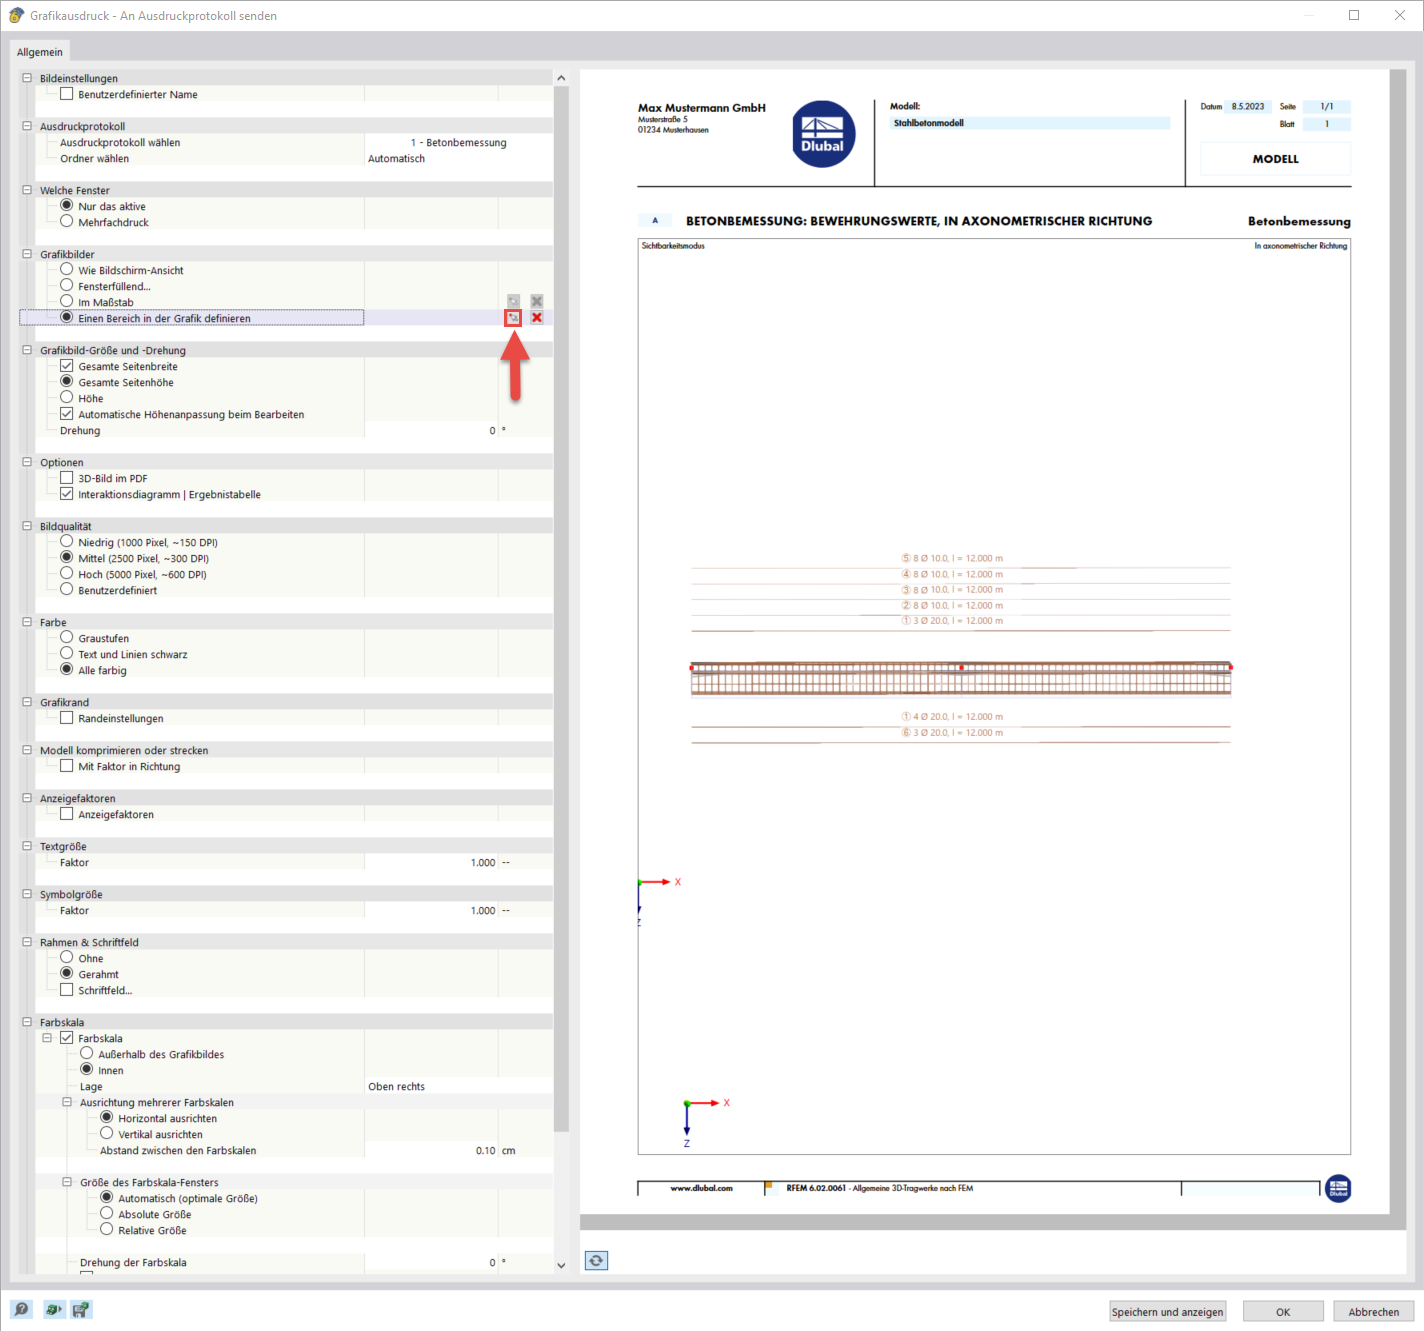Click the help question mark icon bottom left

coord(22,1309)
